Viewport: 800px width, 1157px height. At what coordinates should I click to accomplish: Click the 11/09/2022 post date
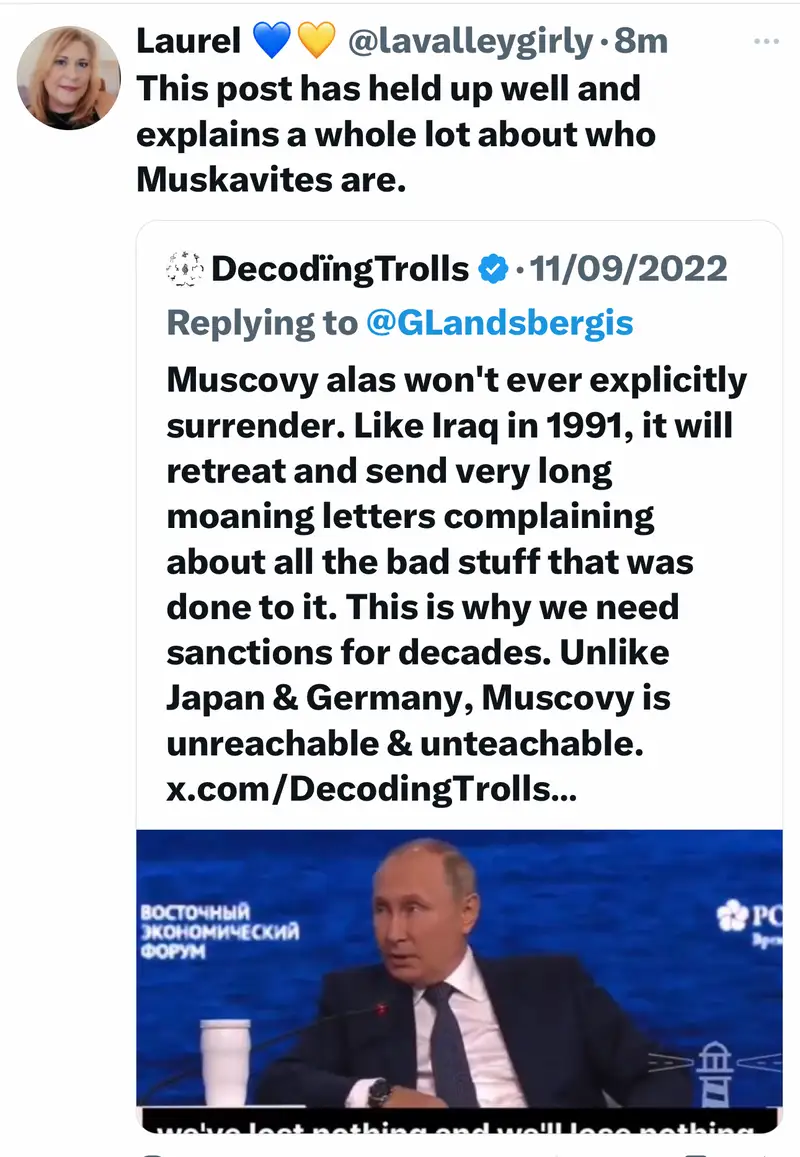coord(628,269)
